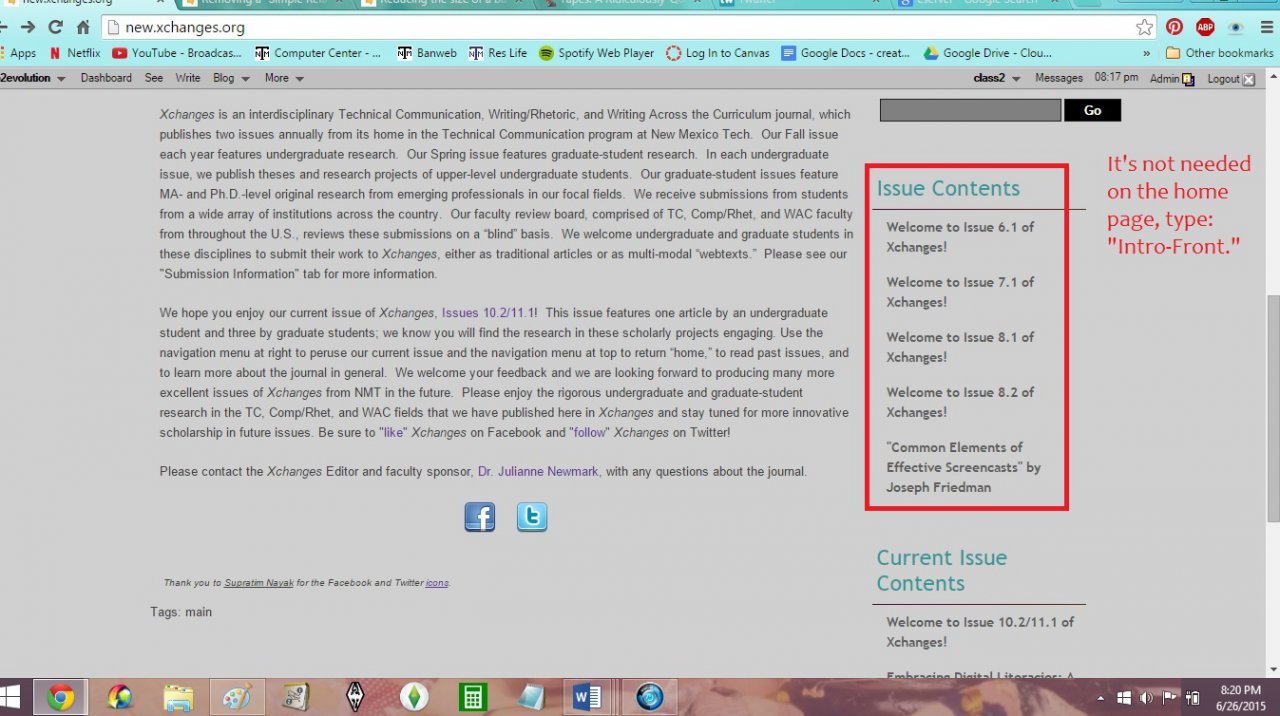Open the Chrome hamburger menu
The width and height of the screenshot is (1280, 716).
1266,27
